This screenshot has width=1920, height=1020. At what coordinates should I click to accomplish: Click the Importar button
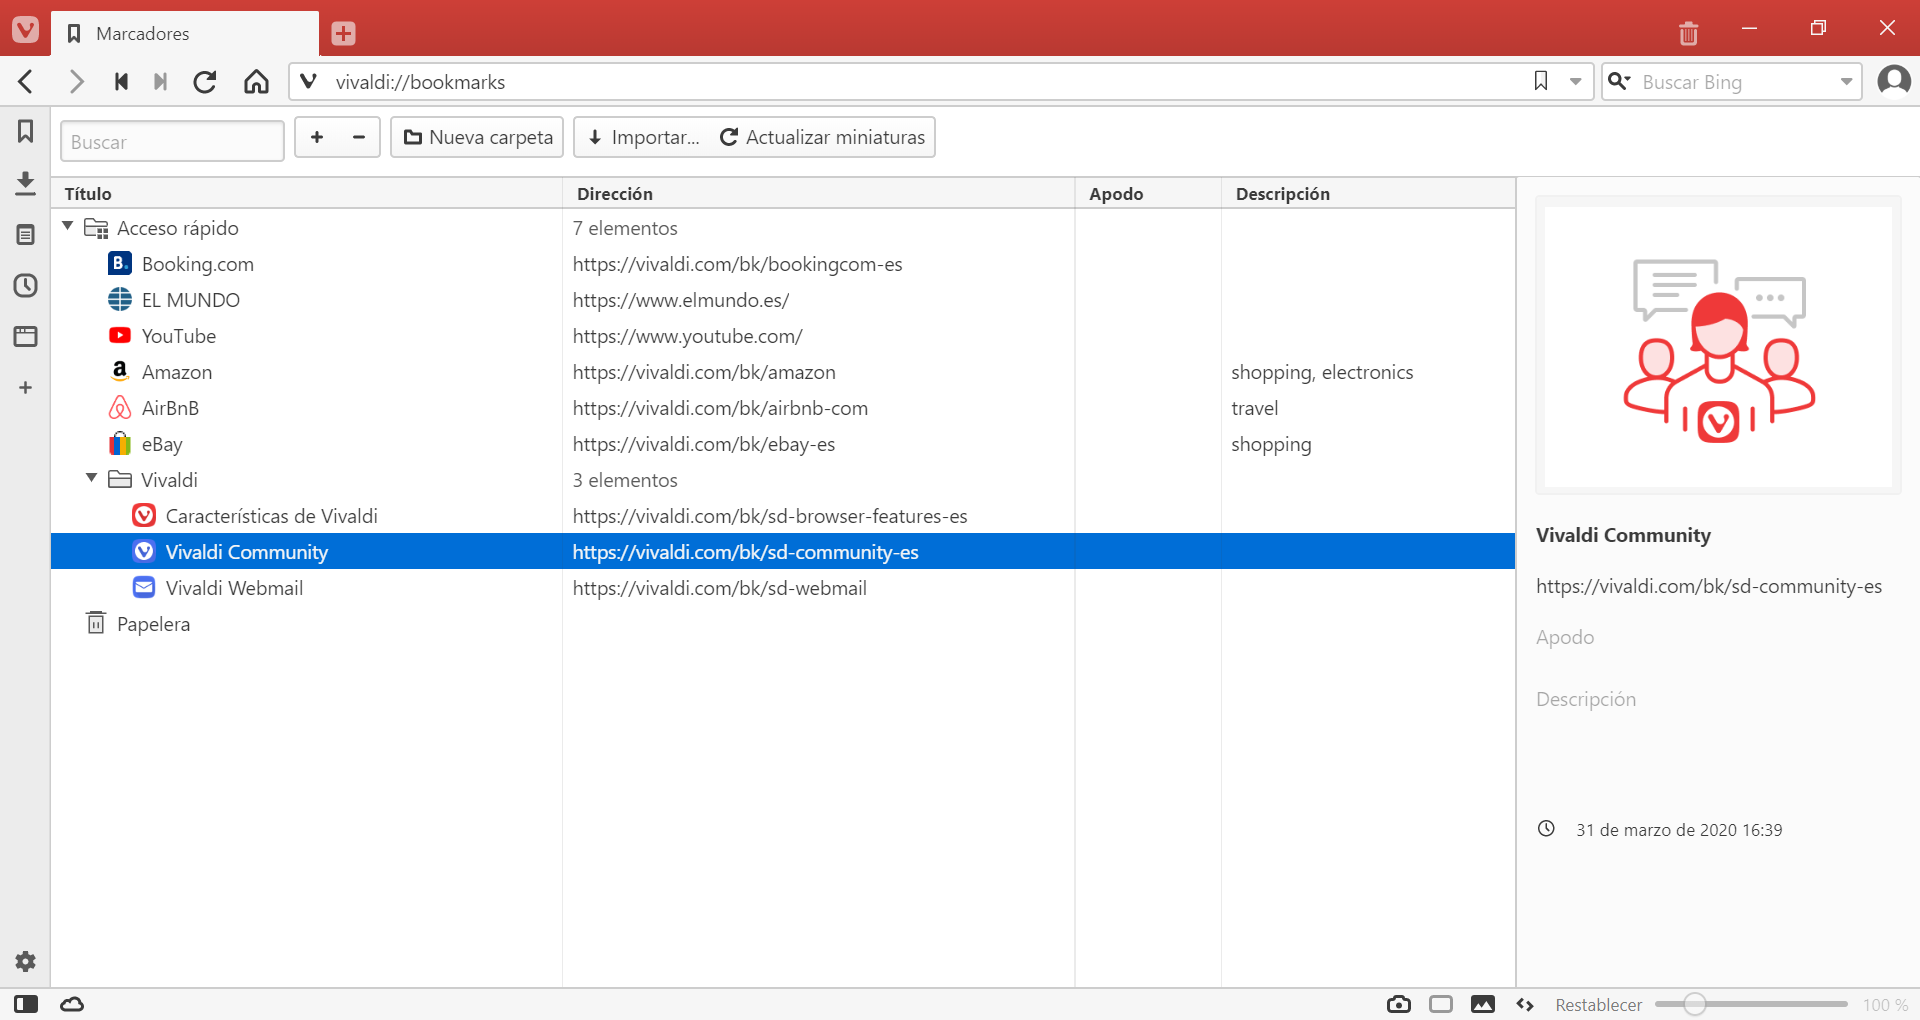(644, 137)
